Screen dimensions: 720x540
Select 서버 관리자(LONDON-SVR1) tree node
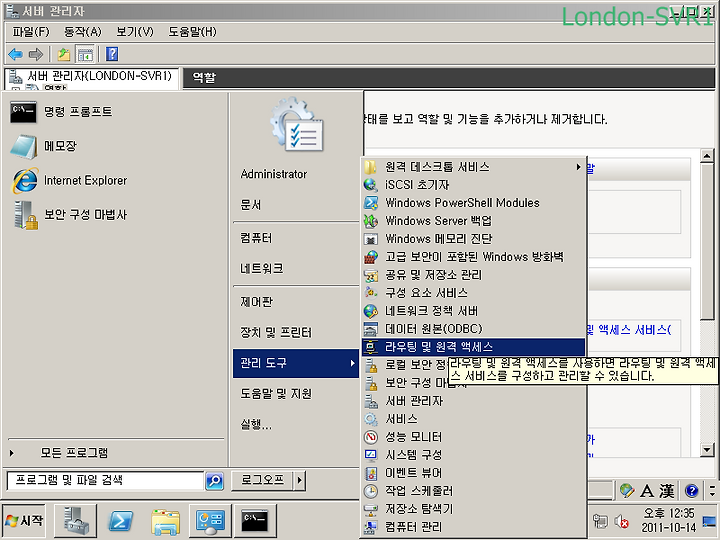pos(99,76)
